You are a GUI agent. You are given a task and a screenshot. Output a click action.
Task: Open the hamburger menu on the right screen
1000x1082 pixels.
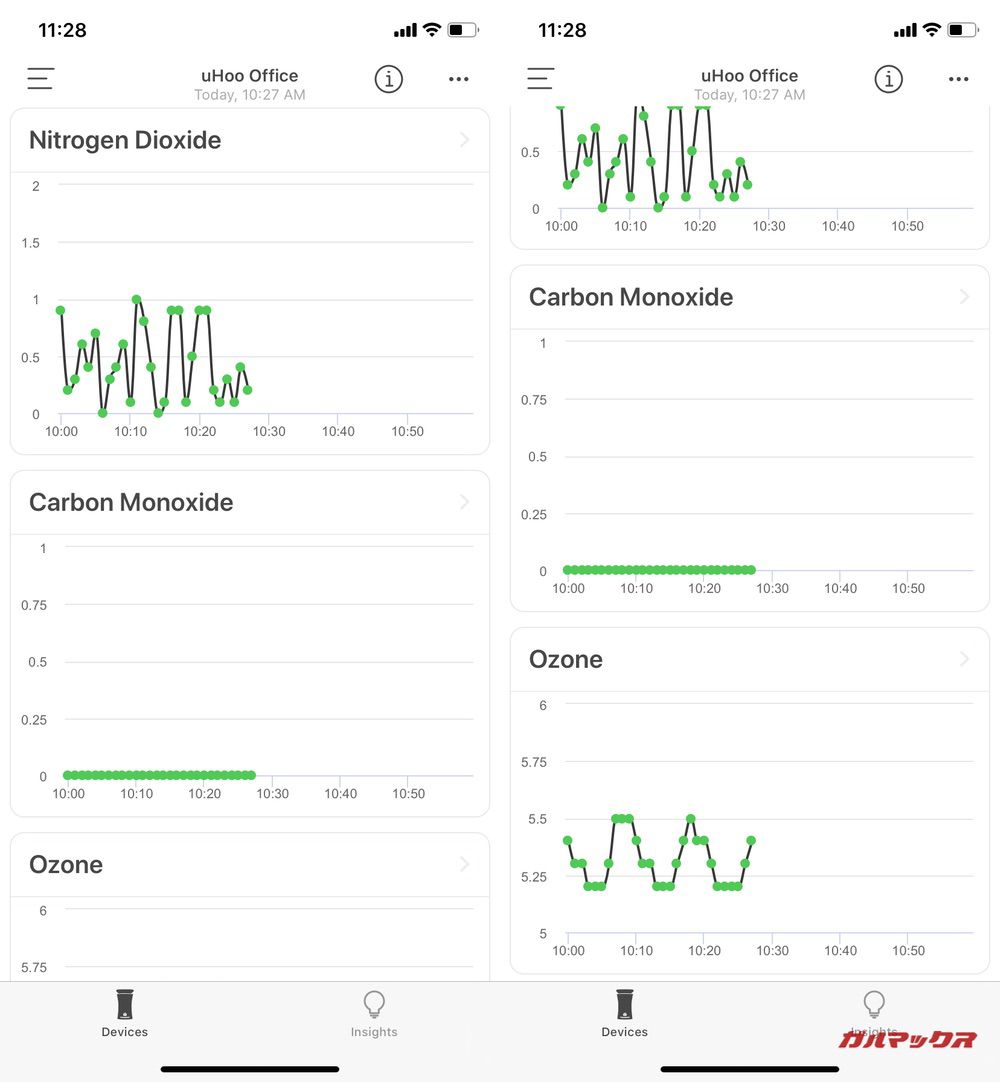coord(540,79)
